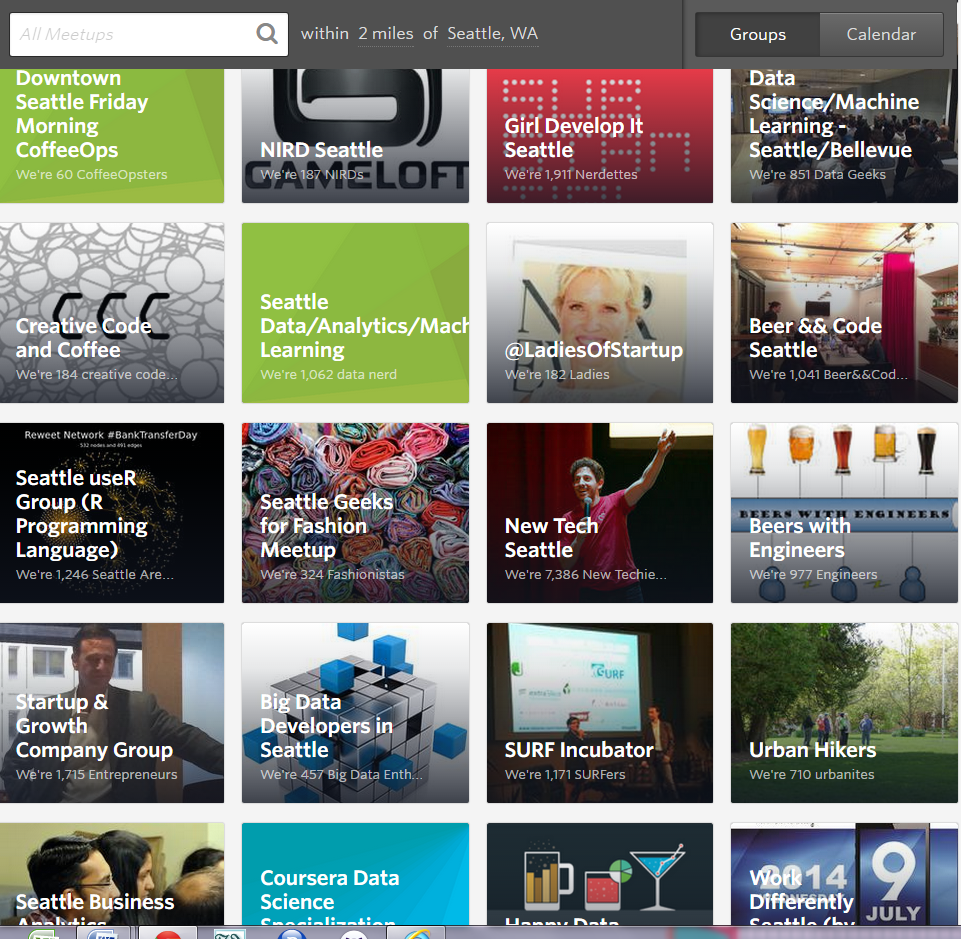Open the NIRD Seattle group card
961x939 pixels.
coord(355,135)
